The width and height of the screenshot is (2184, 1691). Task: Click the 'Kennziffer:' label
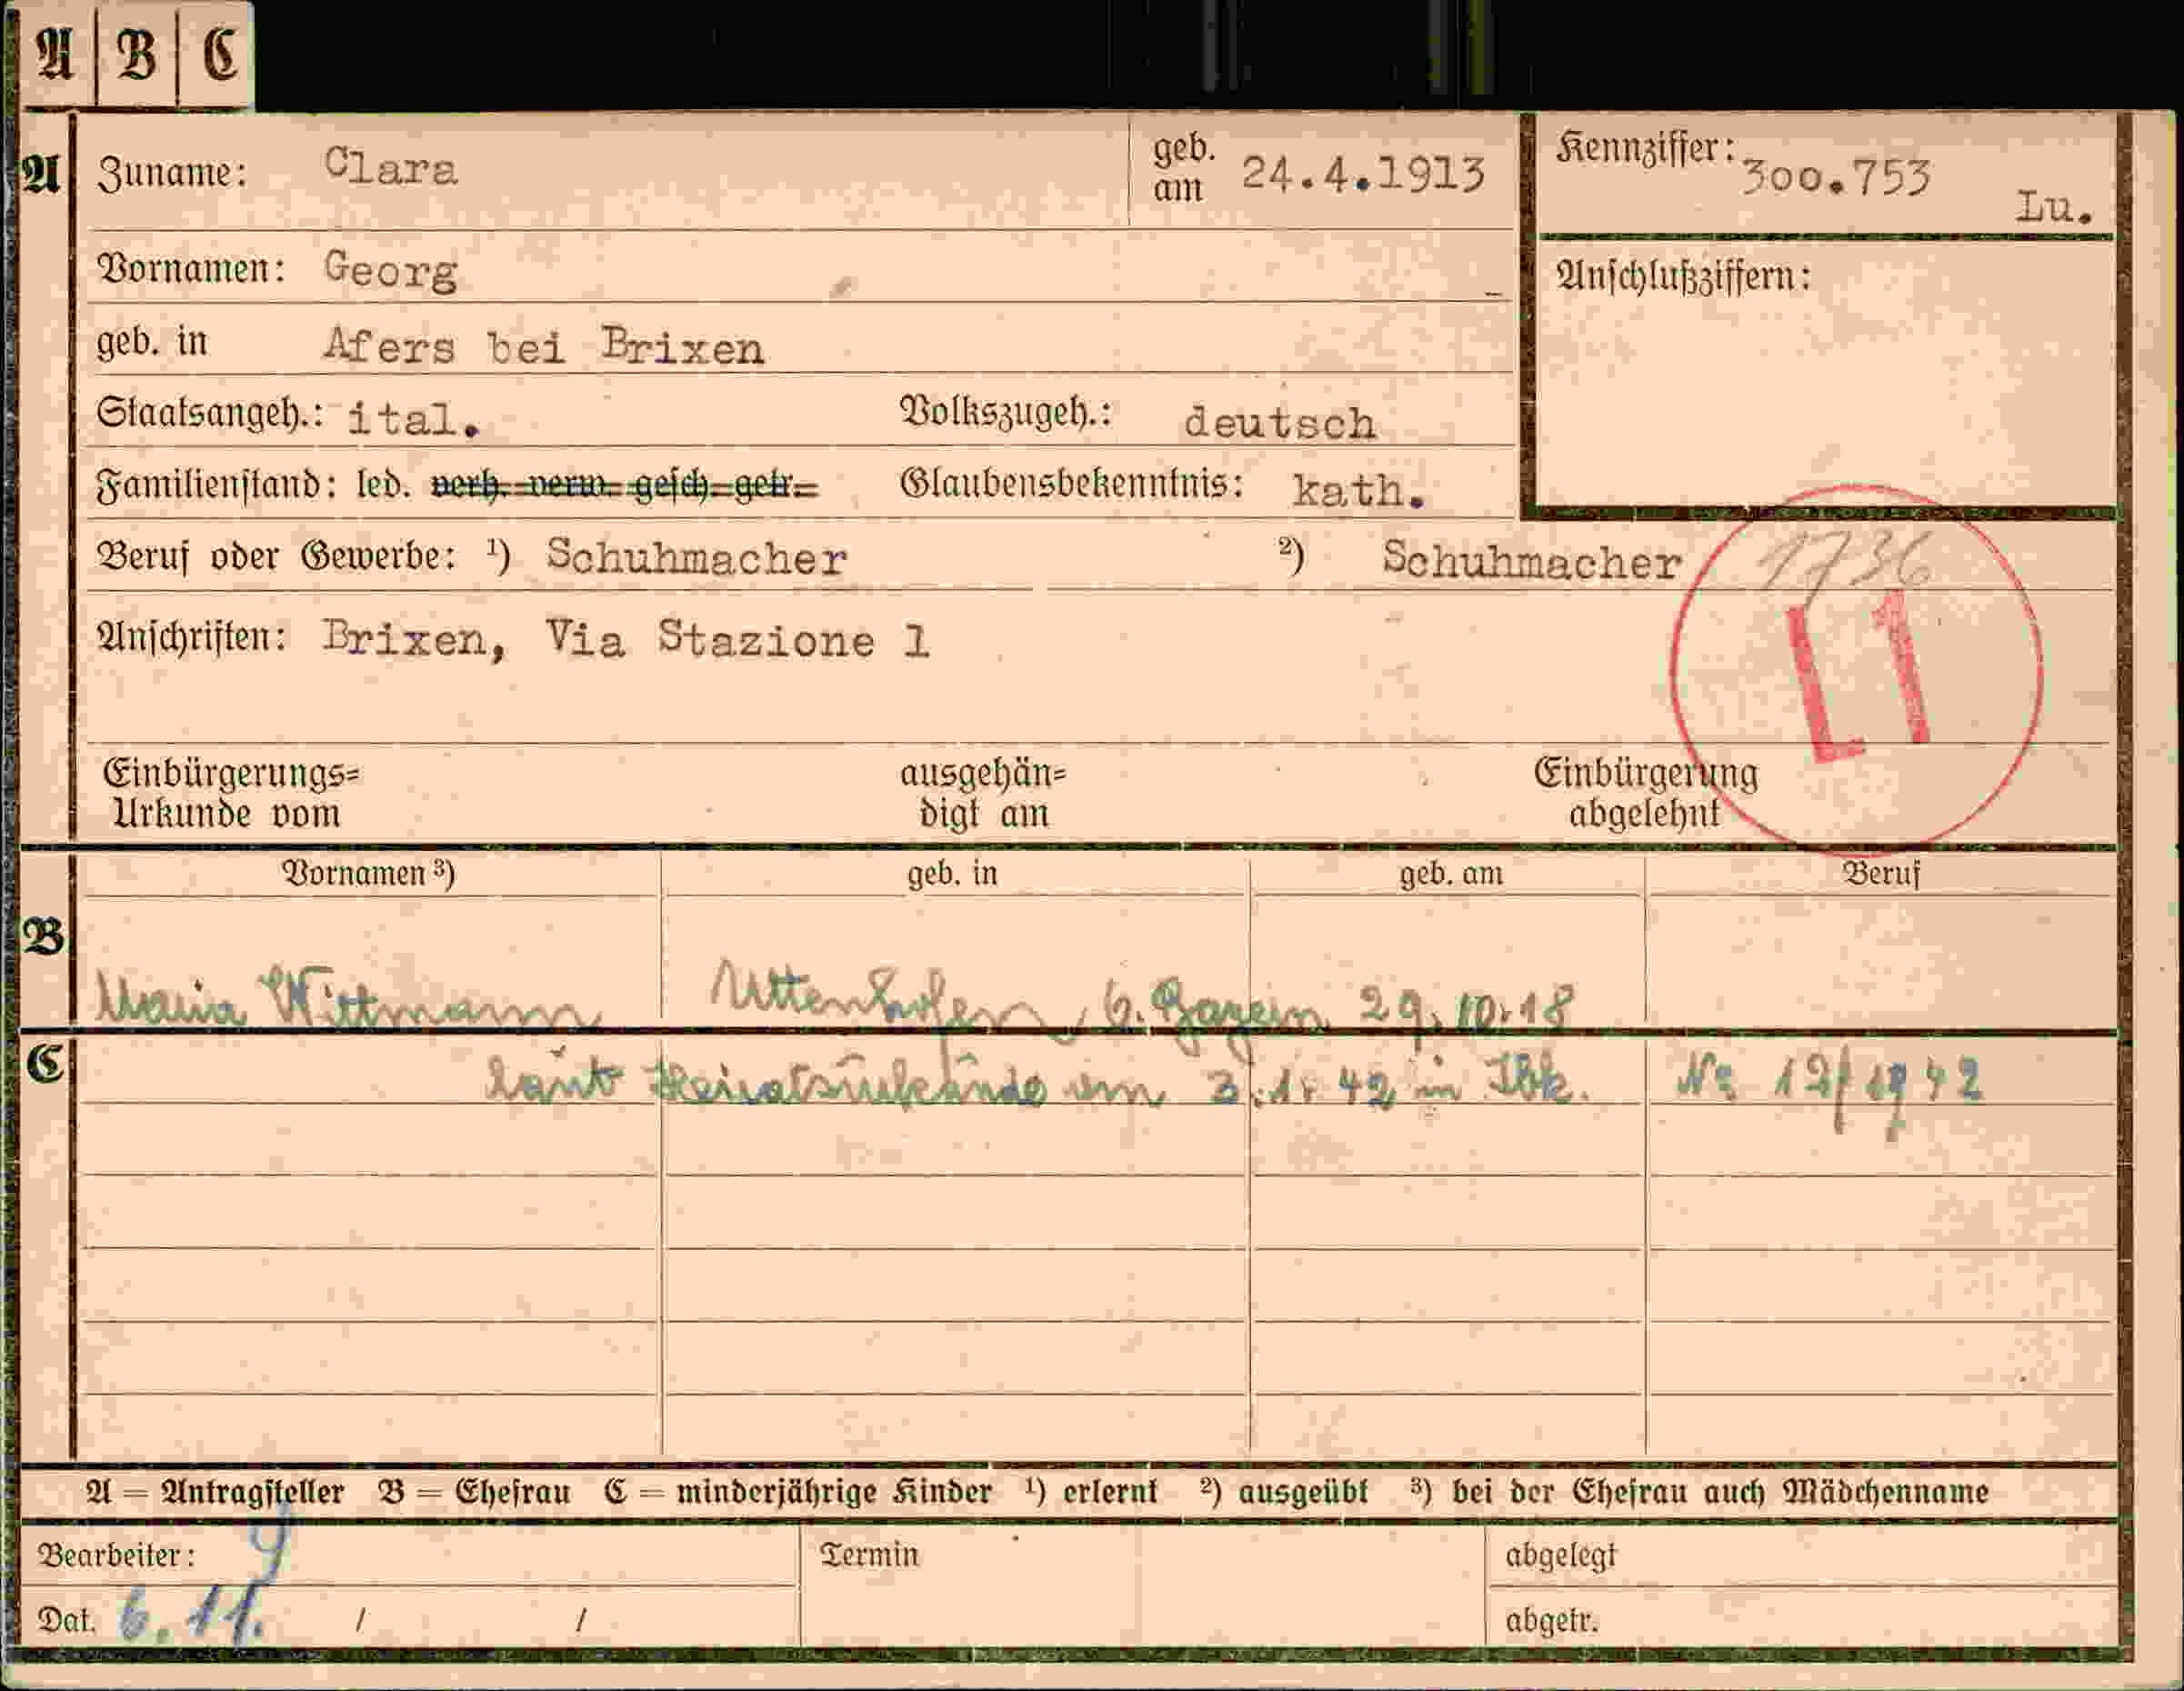point(1646,148)
